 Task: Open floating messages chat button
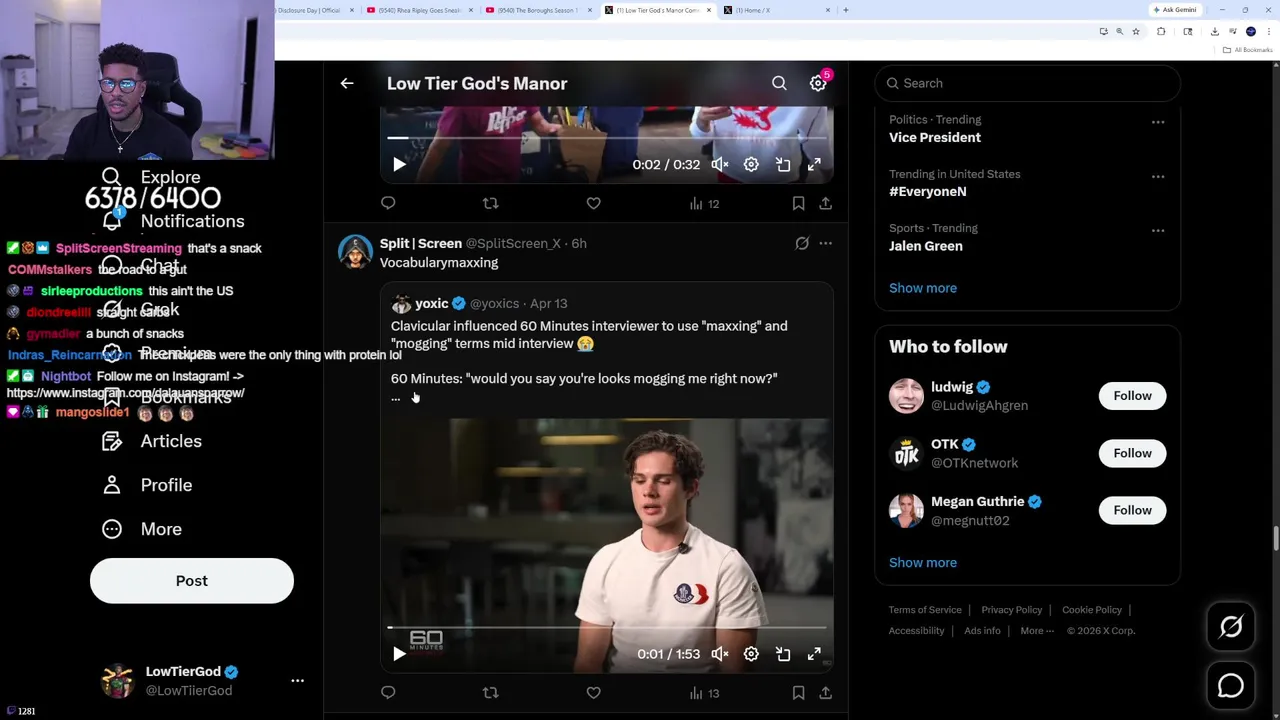coord(1231,686)
